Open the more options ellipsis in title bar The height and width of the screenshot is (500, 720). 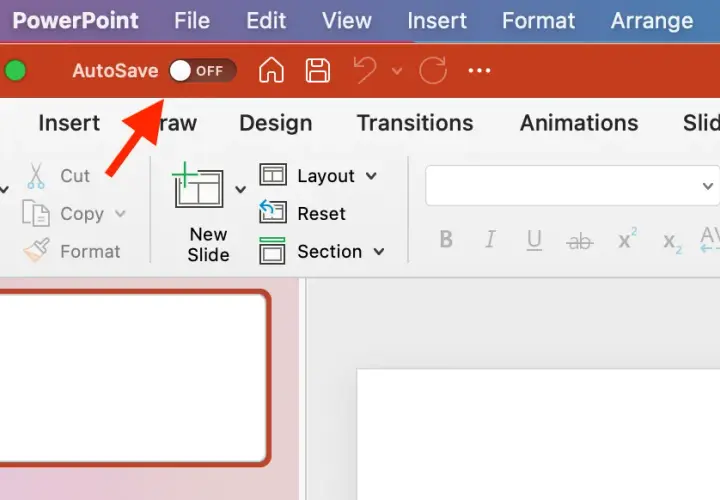[x=479, y=71]
